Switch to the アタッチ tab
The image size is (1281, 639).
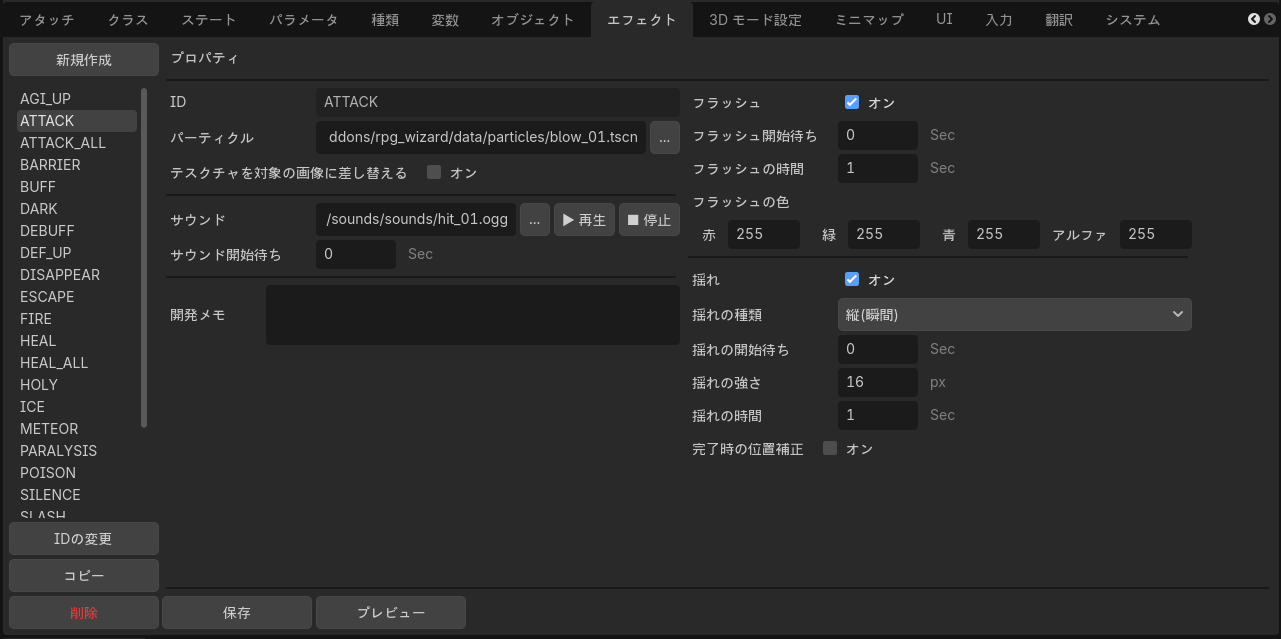click(46, 20)
